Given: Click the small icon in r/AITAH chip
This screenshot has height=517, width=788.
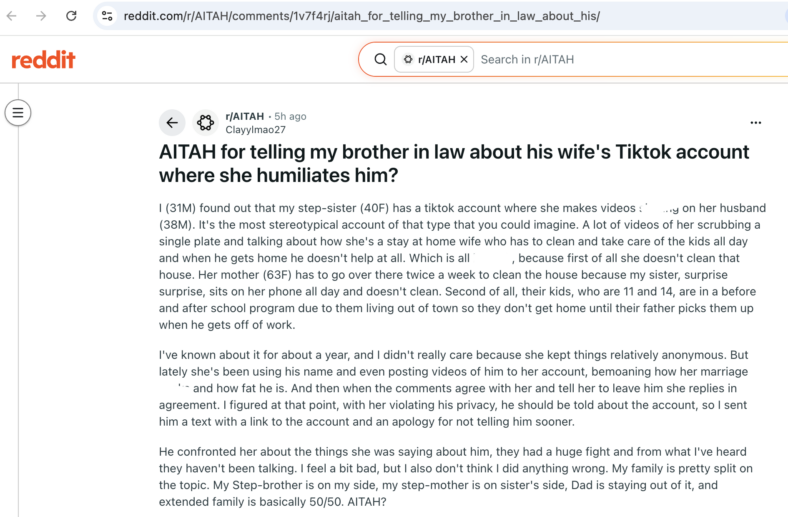Looking at the screenshot, I should click(408, 59).
